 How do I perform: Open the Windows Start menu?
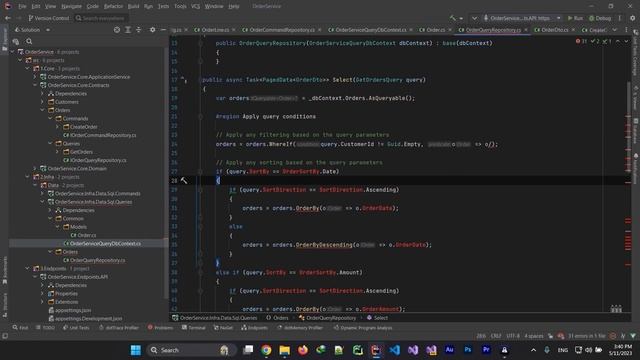click(x=136, y=350)
